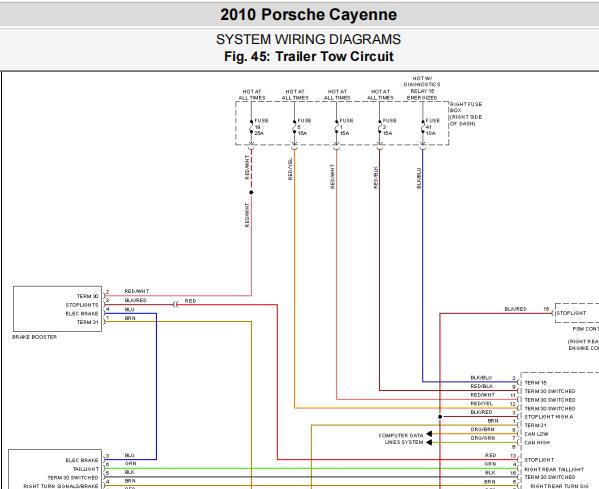Click the "ORG/GRN" wire label
Viewport: 599px width, 489px height.
pos(482,438)
